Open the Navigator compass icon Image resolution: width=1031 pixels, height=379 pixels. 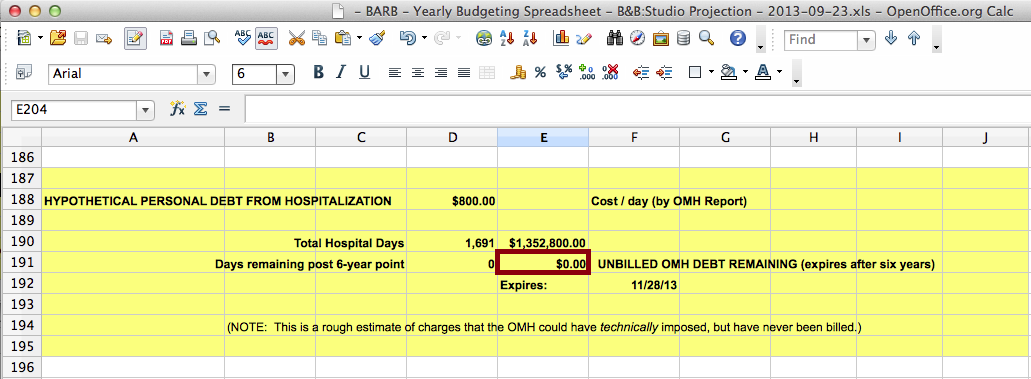(637, 38)
